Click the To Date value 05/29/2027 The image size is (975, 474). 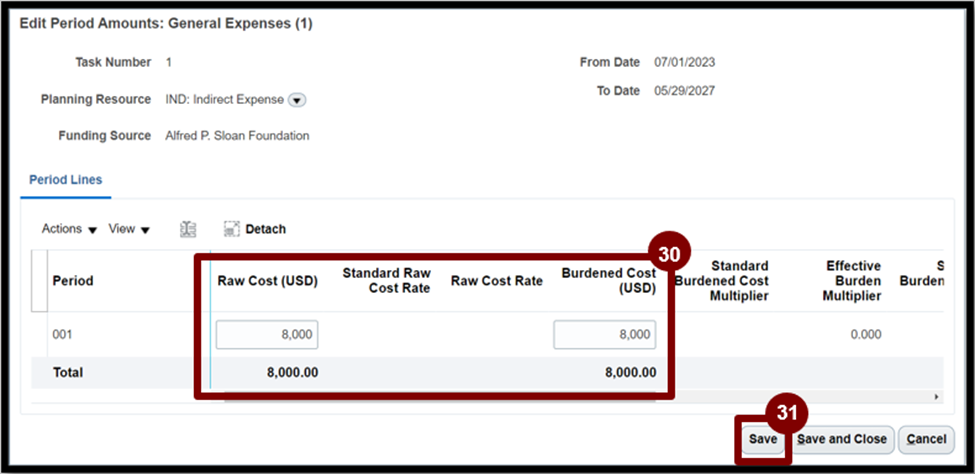pyautogui.click(x=685, y=91)
